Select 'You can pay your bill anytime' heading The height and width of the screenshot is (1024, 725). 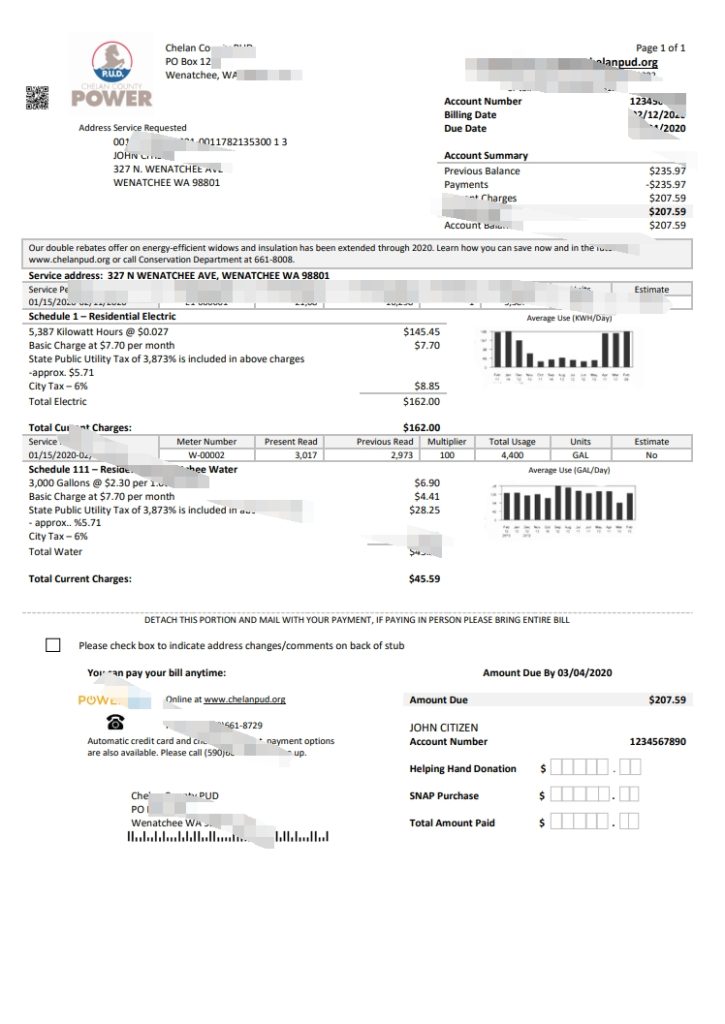pos(157,673)
